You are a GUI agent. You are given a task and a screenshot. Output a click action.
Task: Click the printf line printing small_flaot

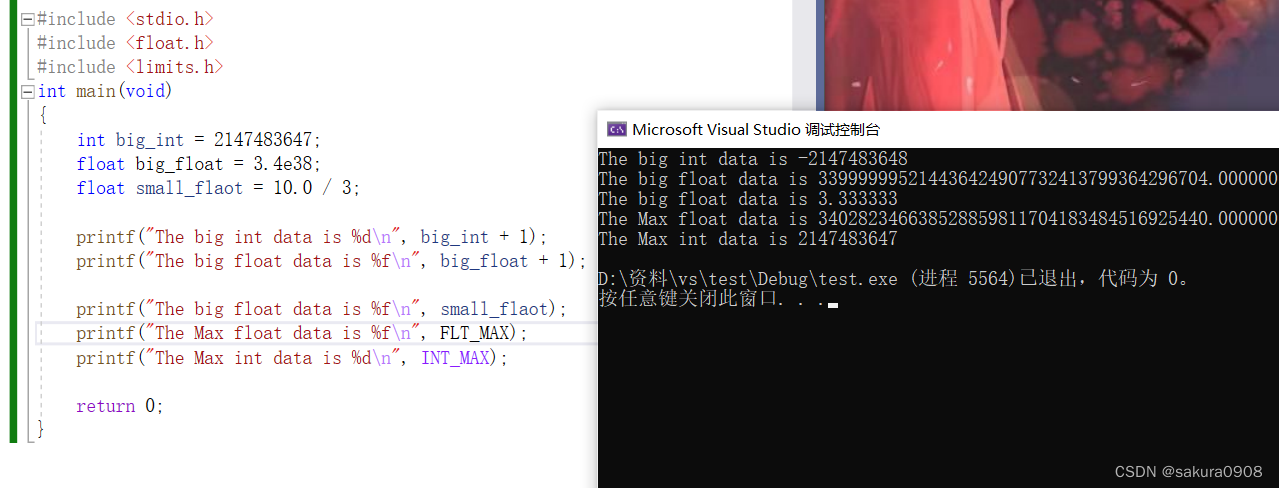point(321,309)
